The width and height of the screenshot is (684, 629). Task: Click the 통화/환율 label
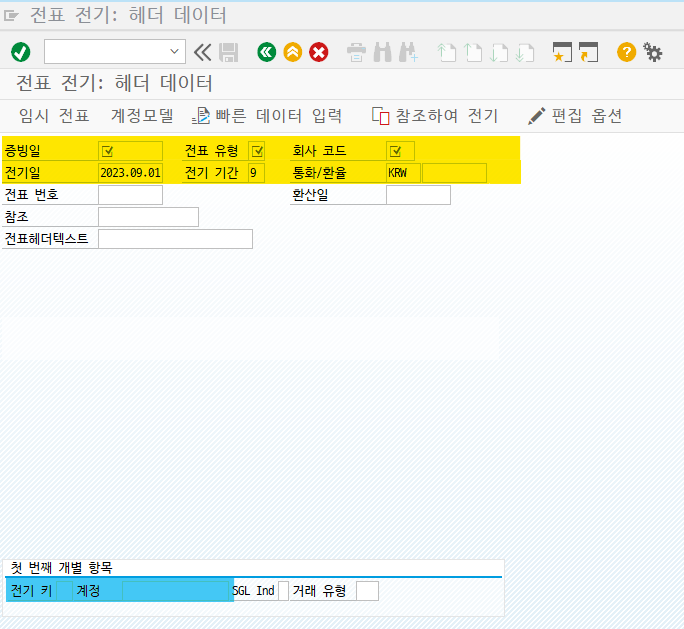[319, 173]
